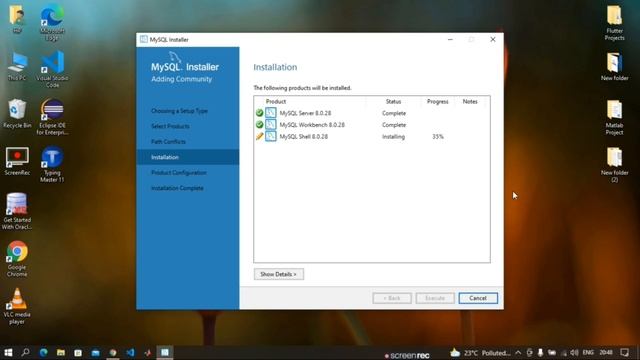Select the Matlab Project folder icon

click(x=614, y=117)
